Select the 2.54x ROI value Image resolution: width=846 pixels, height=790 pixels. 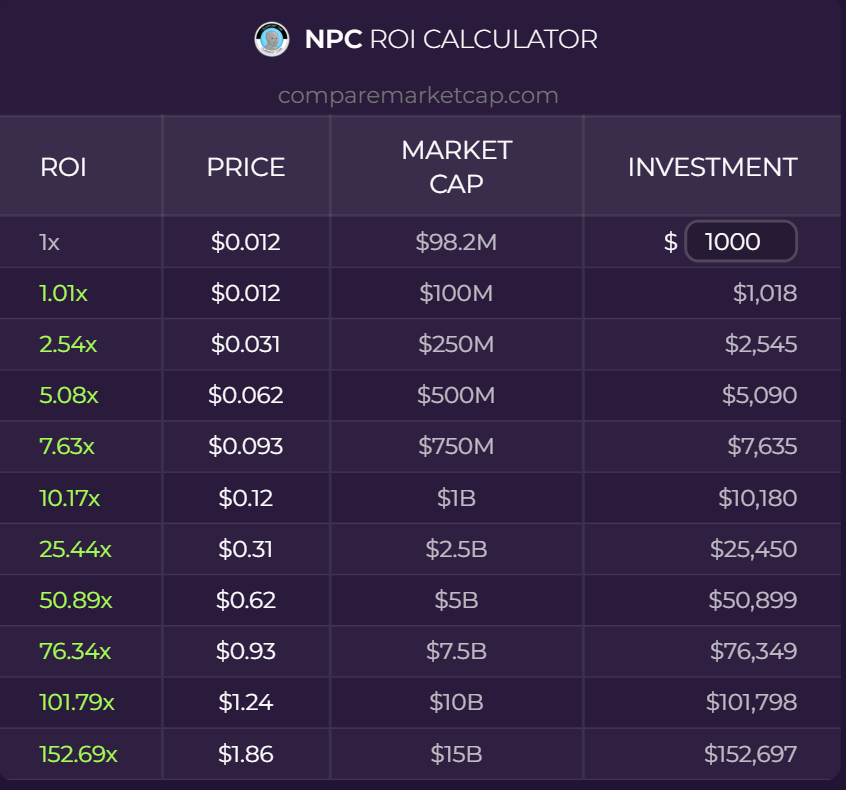68,344
